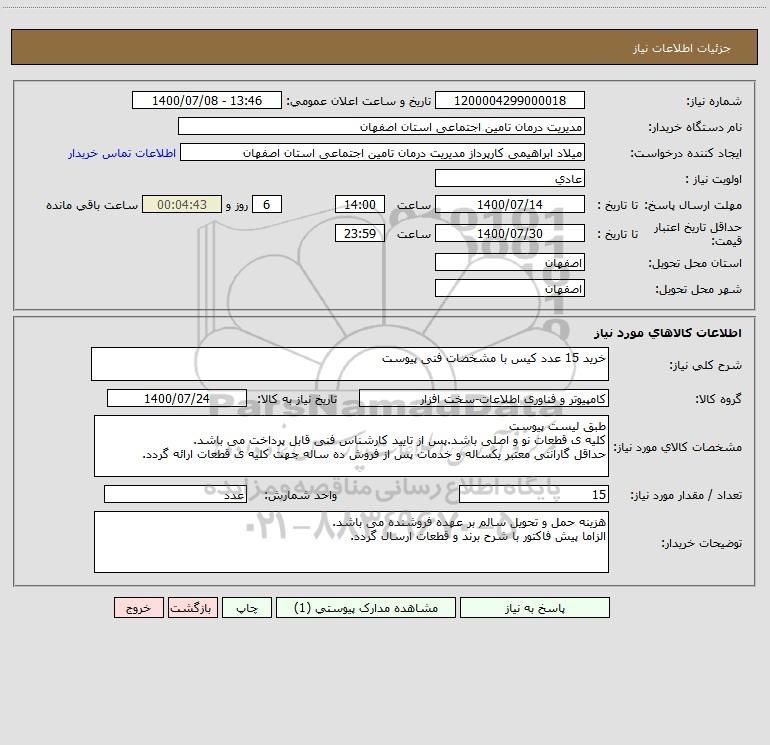Click the unit of measure field عدد
770x745 pixels.
tap(175, 495)
